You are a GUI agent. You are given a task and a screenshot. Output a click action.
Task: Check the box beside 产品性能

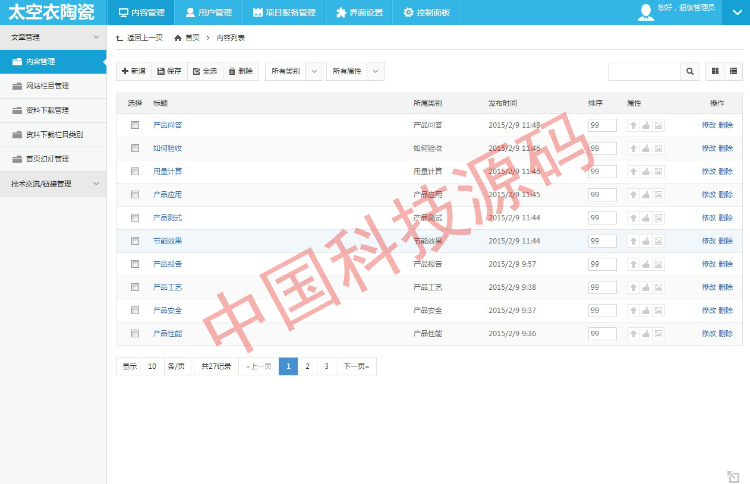[135, 333]
